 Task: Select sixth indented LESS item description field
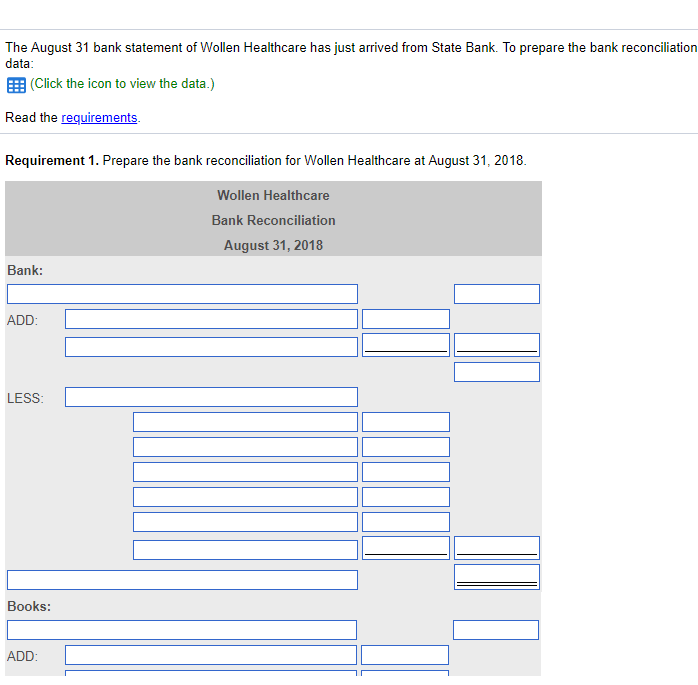click(245, 550)
